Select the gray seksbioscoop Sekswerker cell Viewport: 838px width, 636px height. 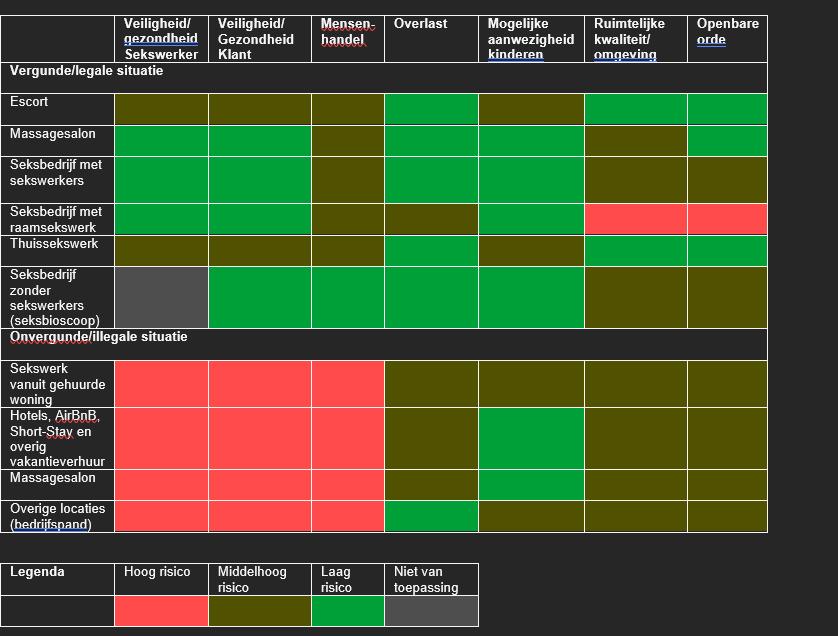click(161, 297)
